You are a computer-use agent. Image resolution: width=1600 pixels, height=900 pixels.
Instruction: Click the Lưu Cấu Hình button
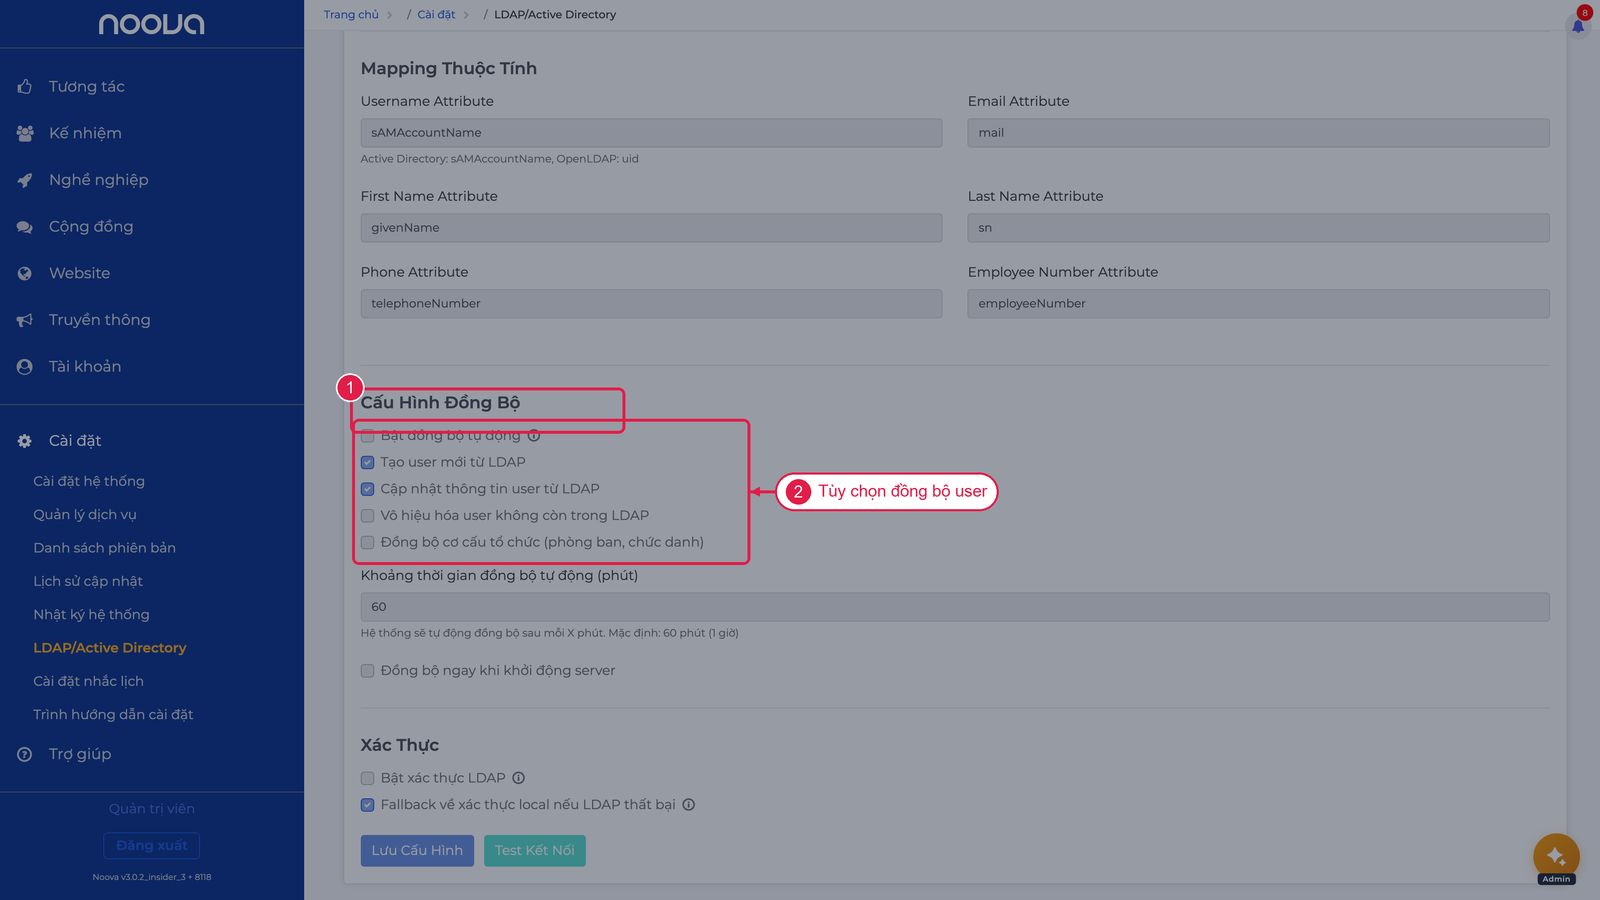417,851
